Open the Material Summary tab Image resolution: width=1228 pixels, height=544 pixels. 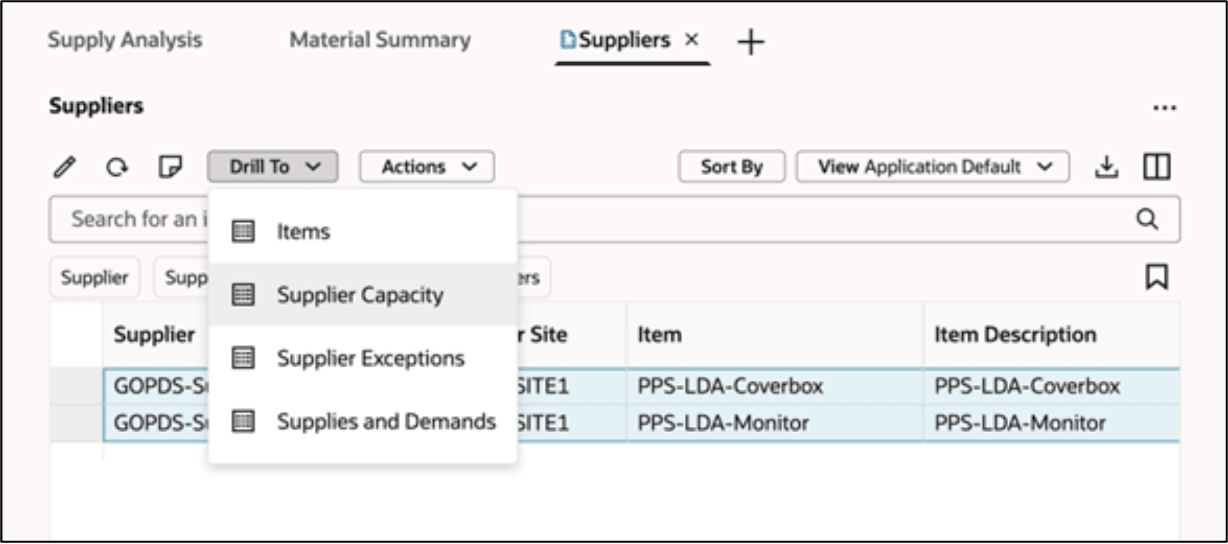380,41
